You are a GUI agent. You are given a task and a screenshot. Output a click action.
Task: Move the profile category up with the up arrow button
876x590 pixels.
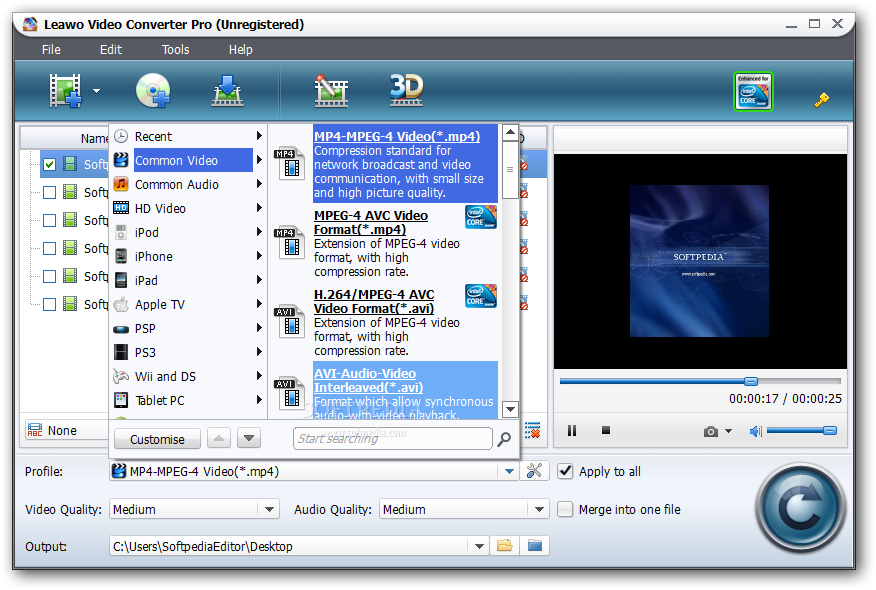pos(219,439)
